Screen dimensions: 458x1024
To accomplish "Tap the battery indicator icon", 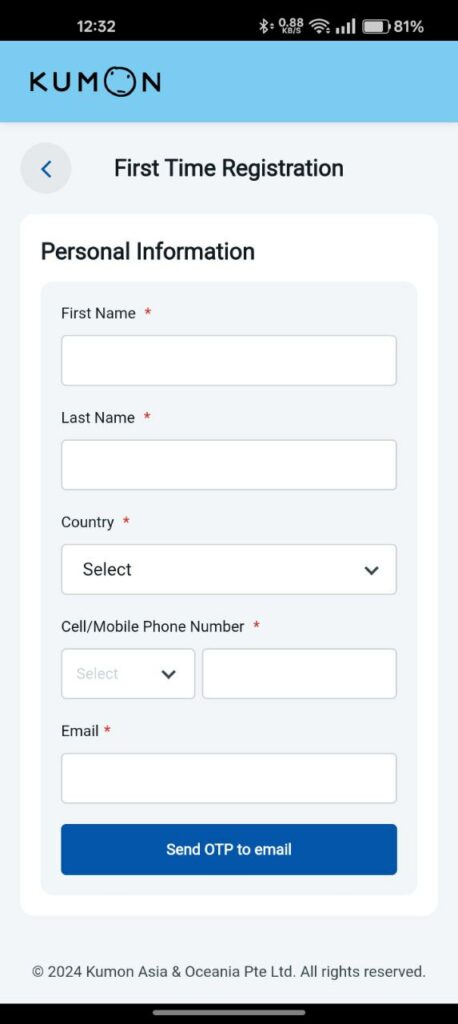I will click(376, 26).
